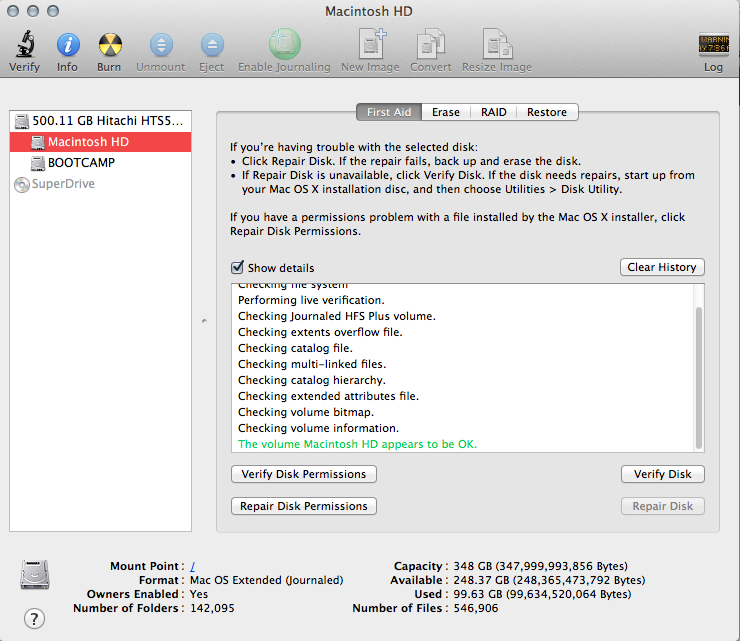Click the Available value 248.37 GB
The image size is (740, 641).
click(549, 580)
